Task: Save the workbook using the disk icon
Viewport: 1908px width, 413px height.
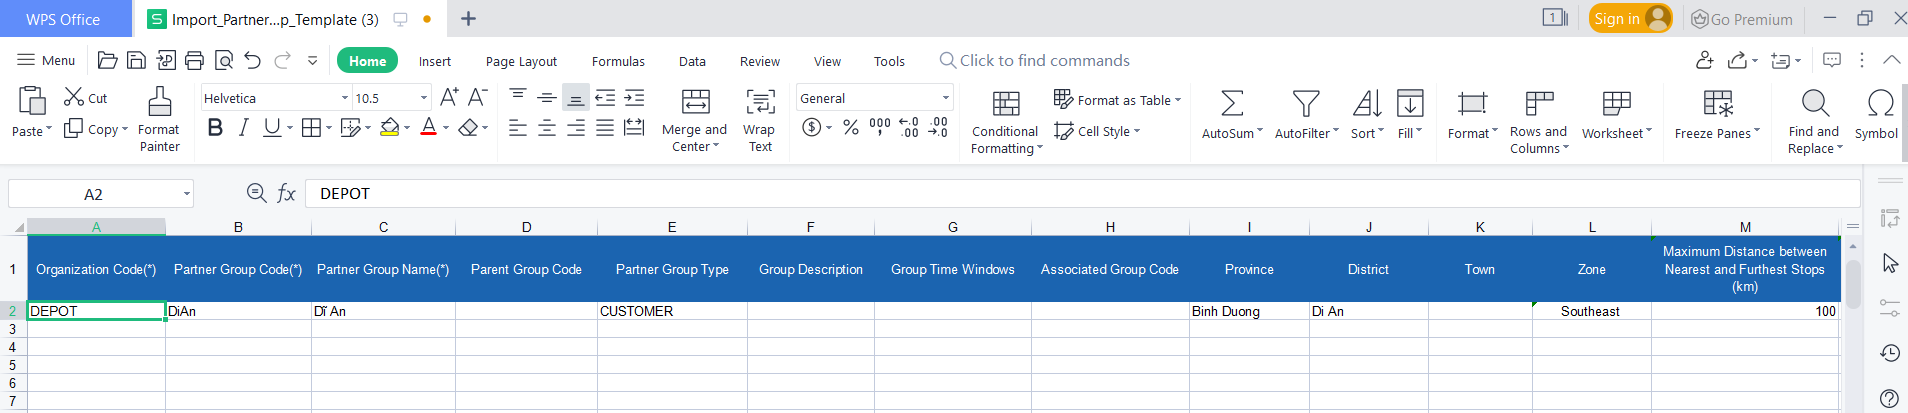Action: 137,61
